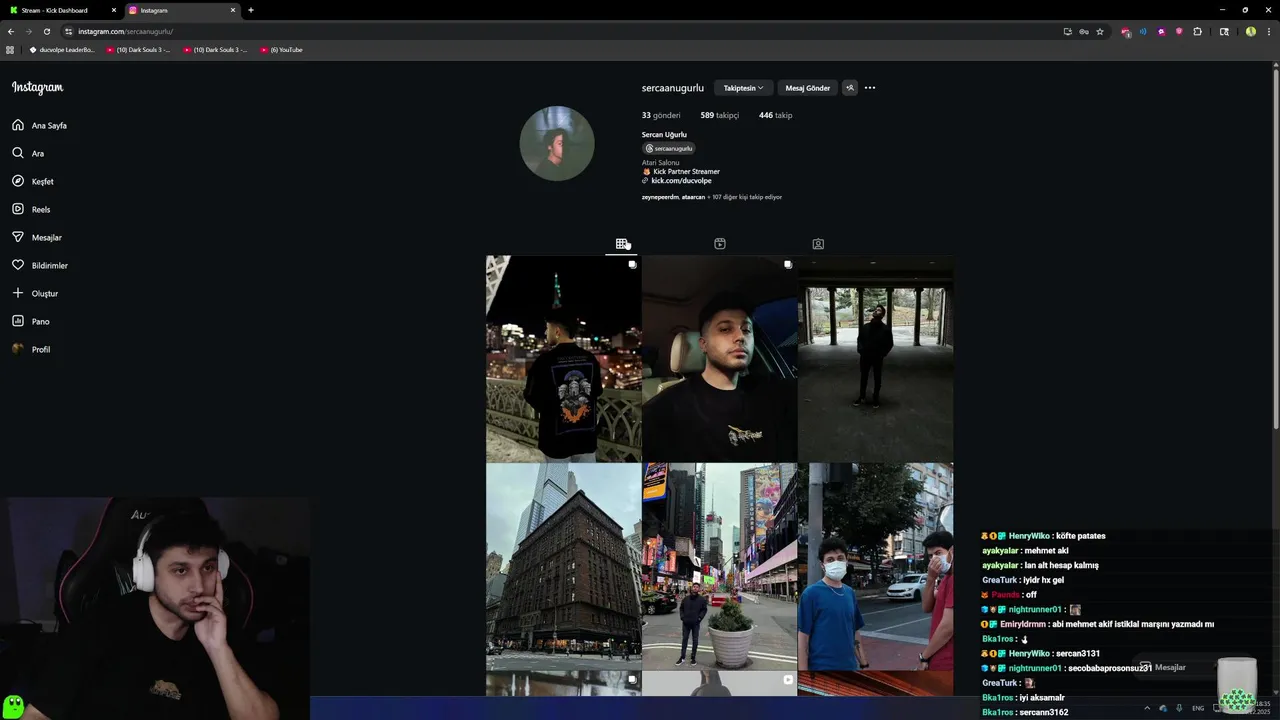Click the sercaanugurlu Threads badge

click(669, 148)
